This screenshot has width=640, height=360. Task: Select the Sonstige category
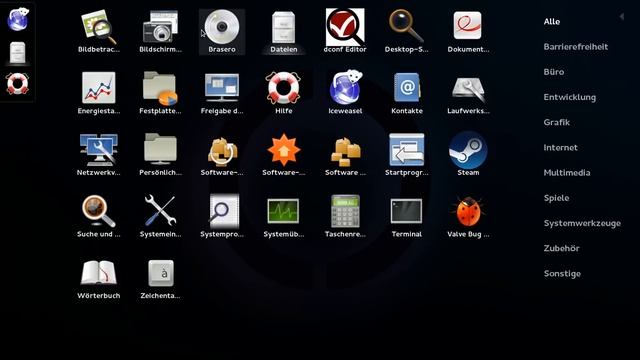point(562,273)
